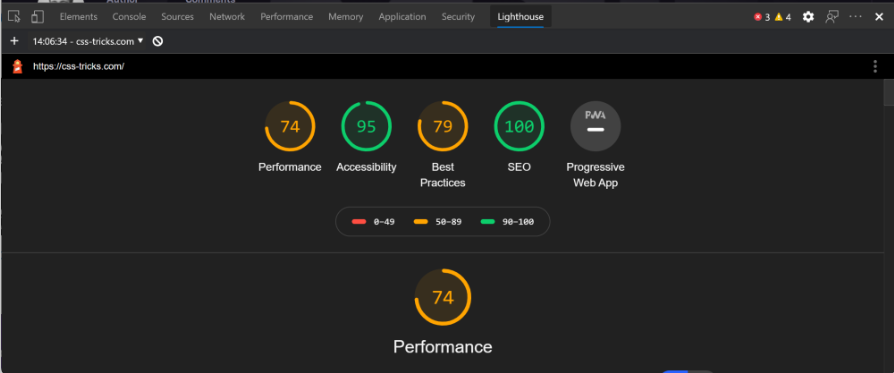This screenshot has width=894, height=373.
Task: Clear all reports with the circle-slash icon
Action: 158,41
